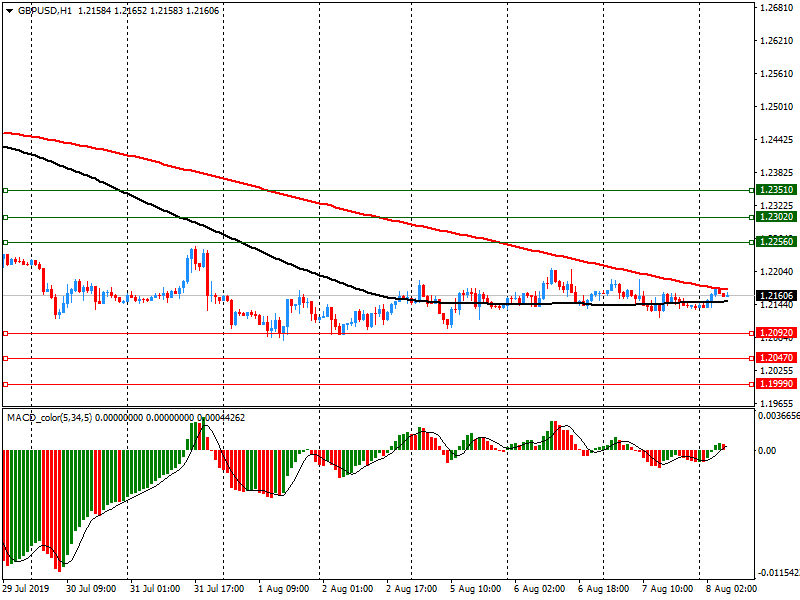Click the 1.25610 price scale value
Image resolution: width=800 pixels, height=600 pixels.
coord(777,73)
